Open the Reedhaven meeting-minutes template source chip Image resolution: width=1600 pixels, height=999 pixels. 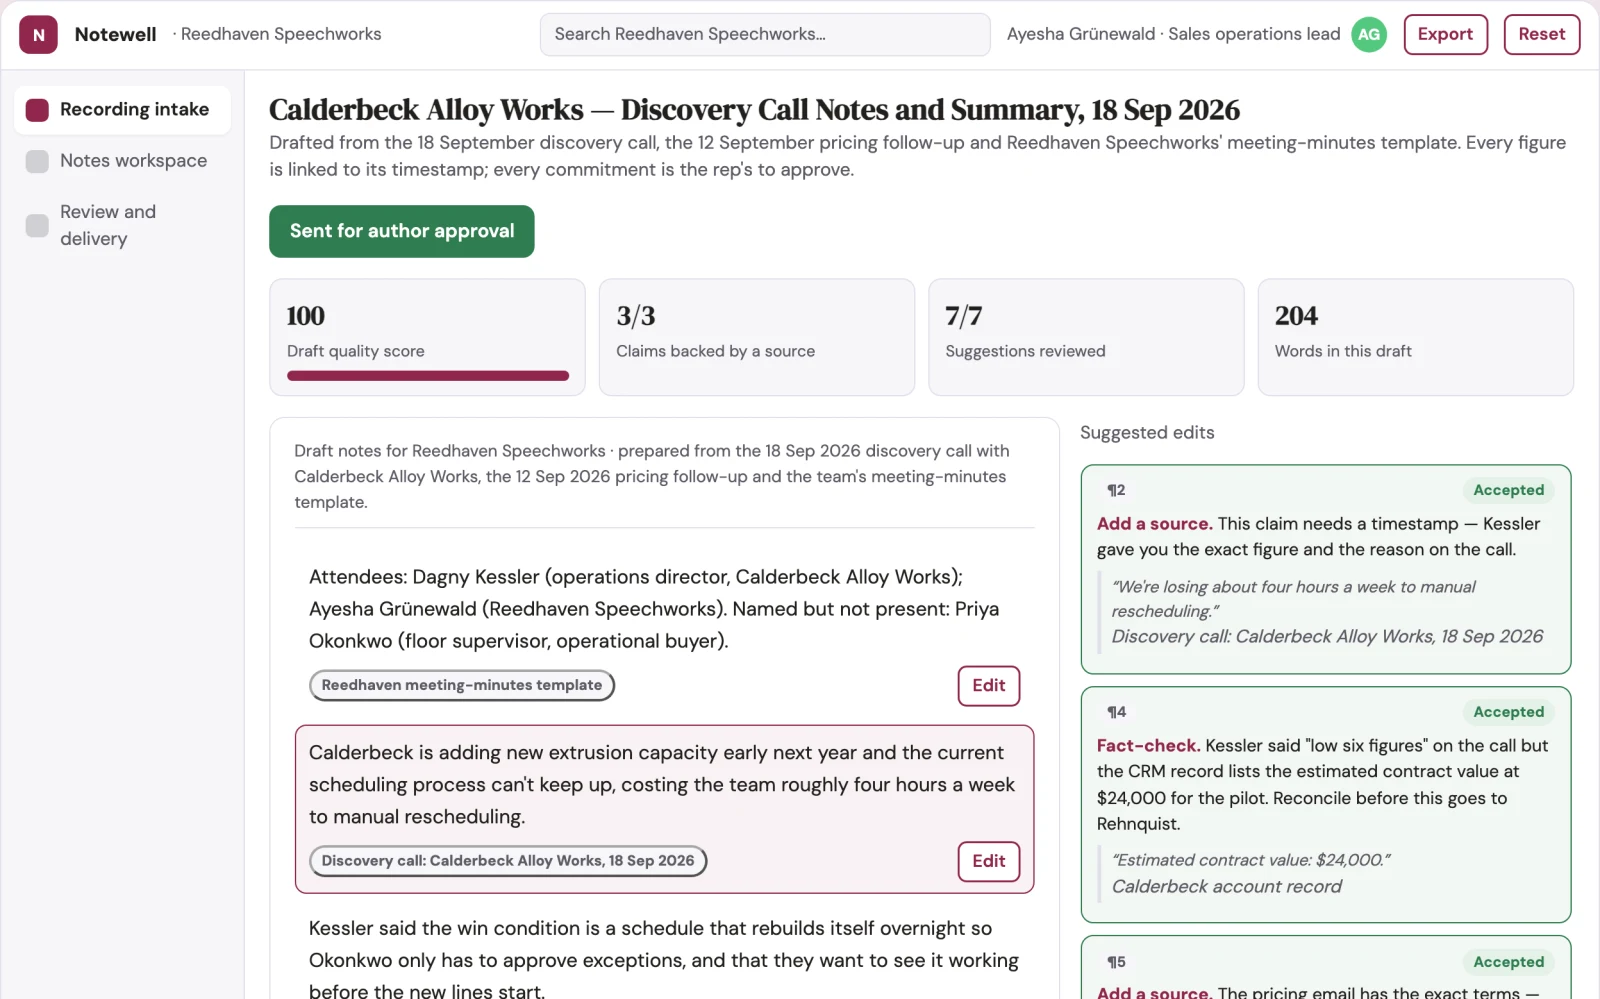click(x=462, y=685)
